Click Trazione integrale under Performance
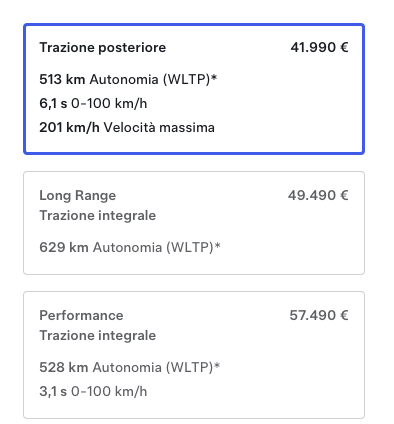 98,335
